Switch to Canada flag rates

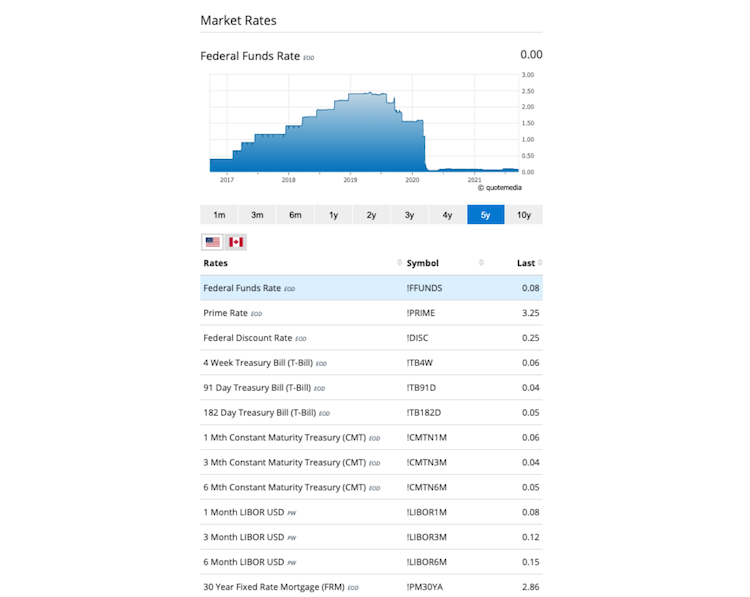(x=236, y=242)
